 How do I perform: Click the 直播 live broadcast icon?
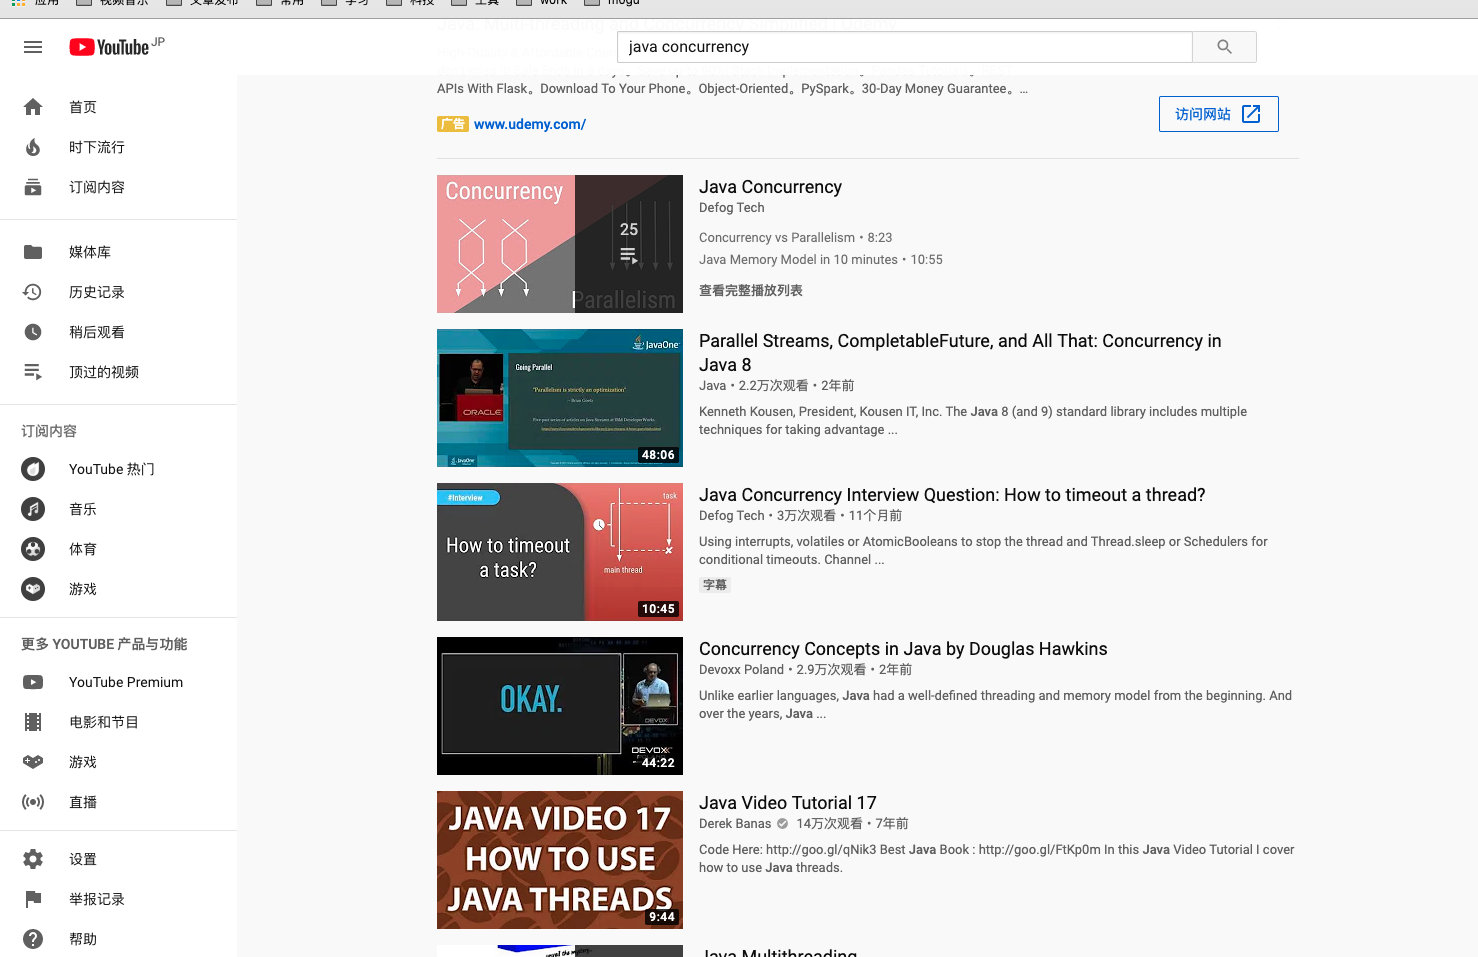click(x=33, y=802)
